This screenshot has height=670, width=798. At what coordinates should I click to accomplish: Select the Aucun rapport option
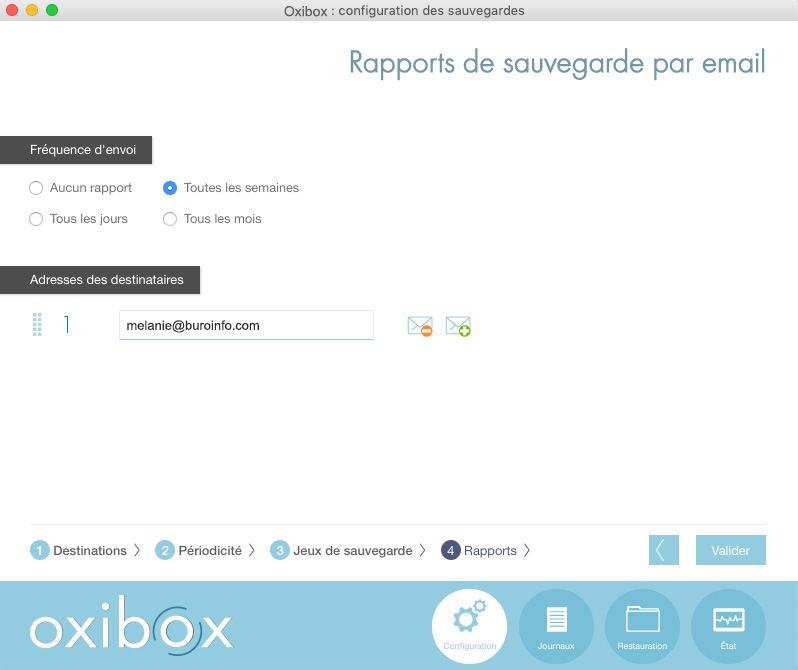(37, 188)
